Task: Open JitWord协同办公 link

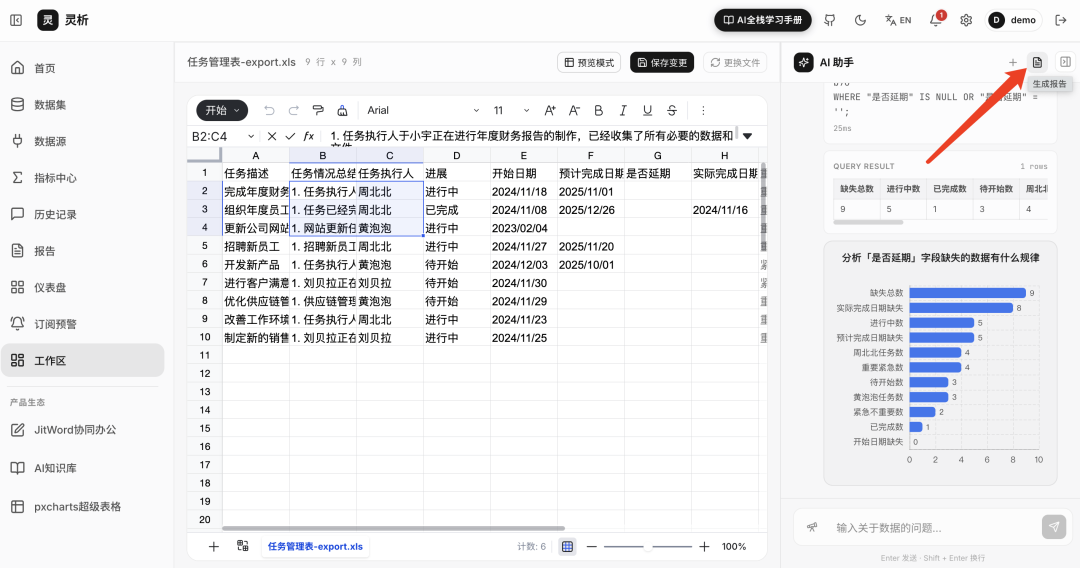Action: tap(83, 430)
